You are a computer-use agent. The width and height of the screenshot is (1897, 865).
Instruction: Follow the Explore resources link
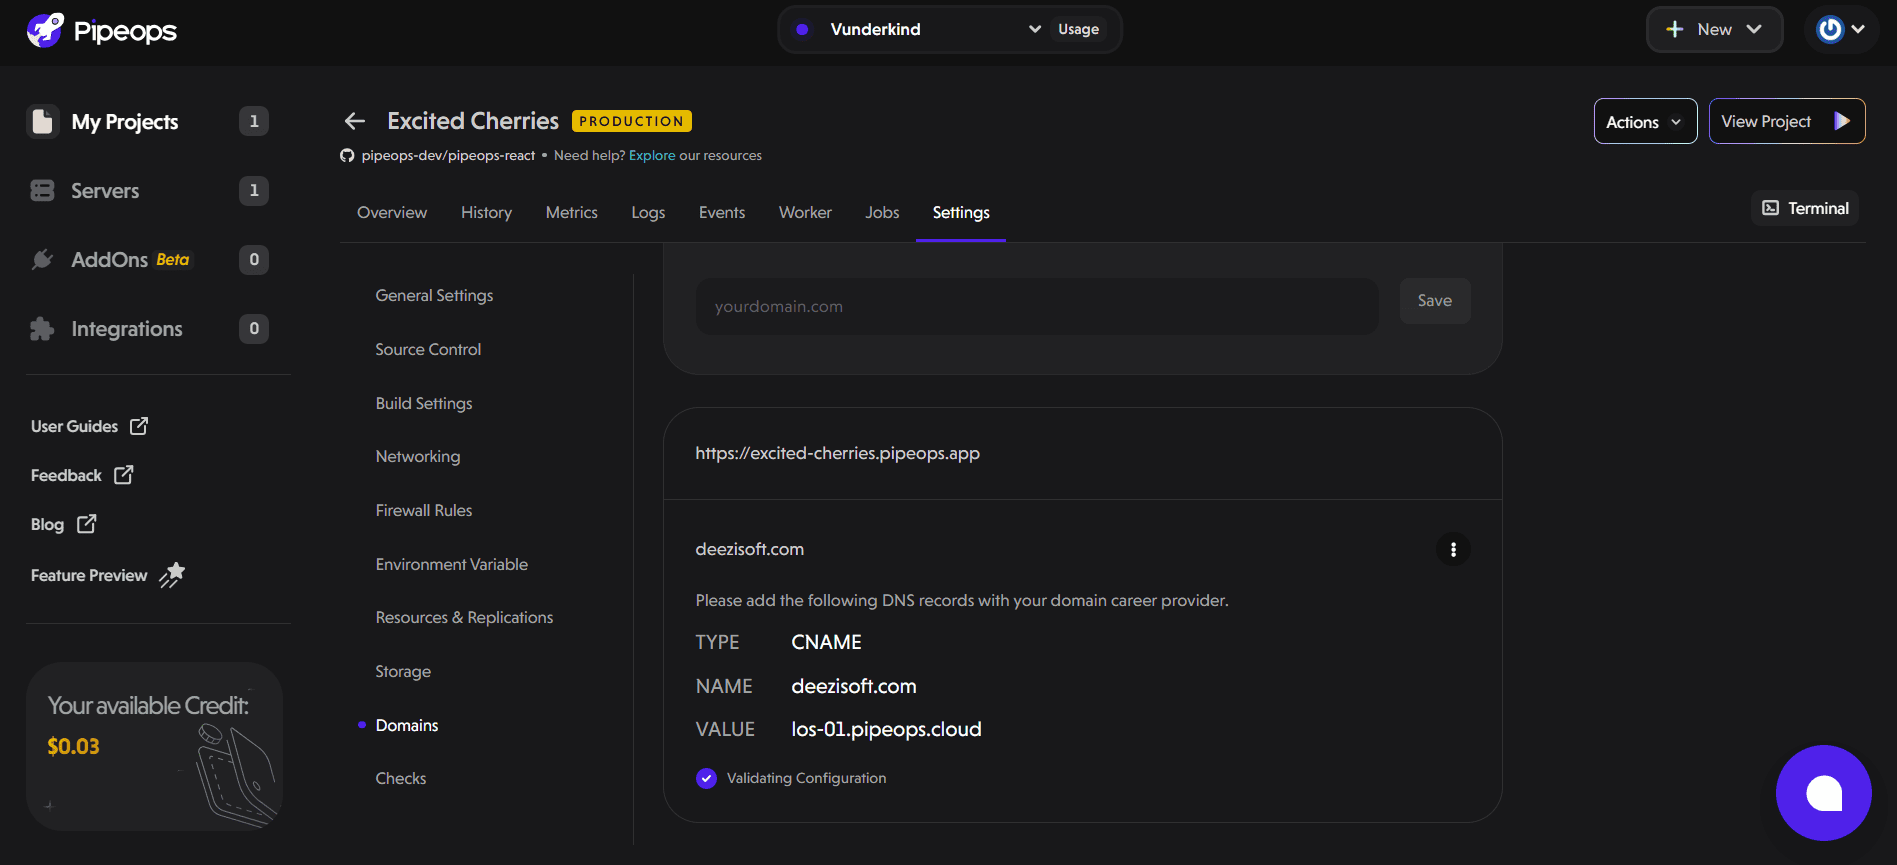pyautogui.click(x=652, y=156)
